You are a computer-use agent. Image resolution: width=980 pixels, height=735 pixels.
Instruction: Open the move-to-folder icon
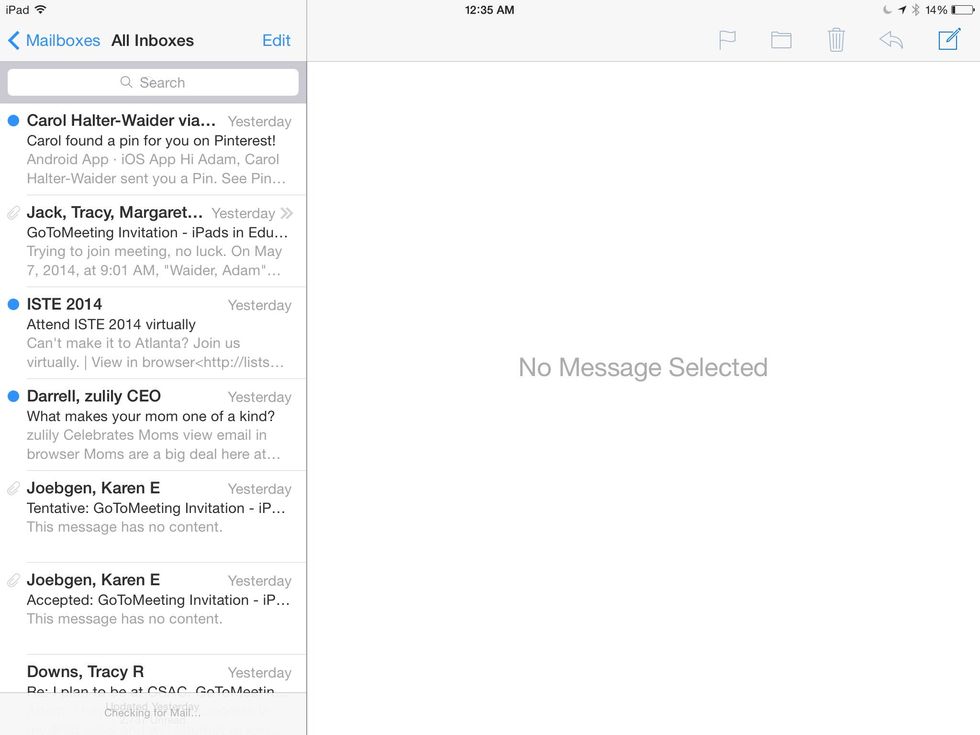tap(781, 40)
